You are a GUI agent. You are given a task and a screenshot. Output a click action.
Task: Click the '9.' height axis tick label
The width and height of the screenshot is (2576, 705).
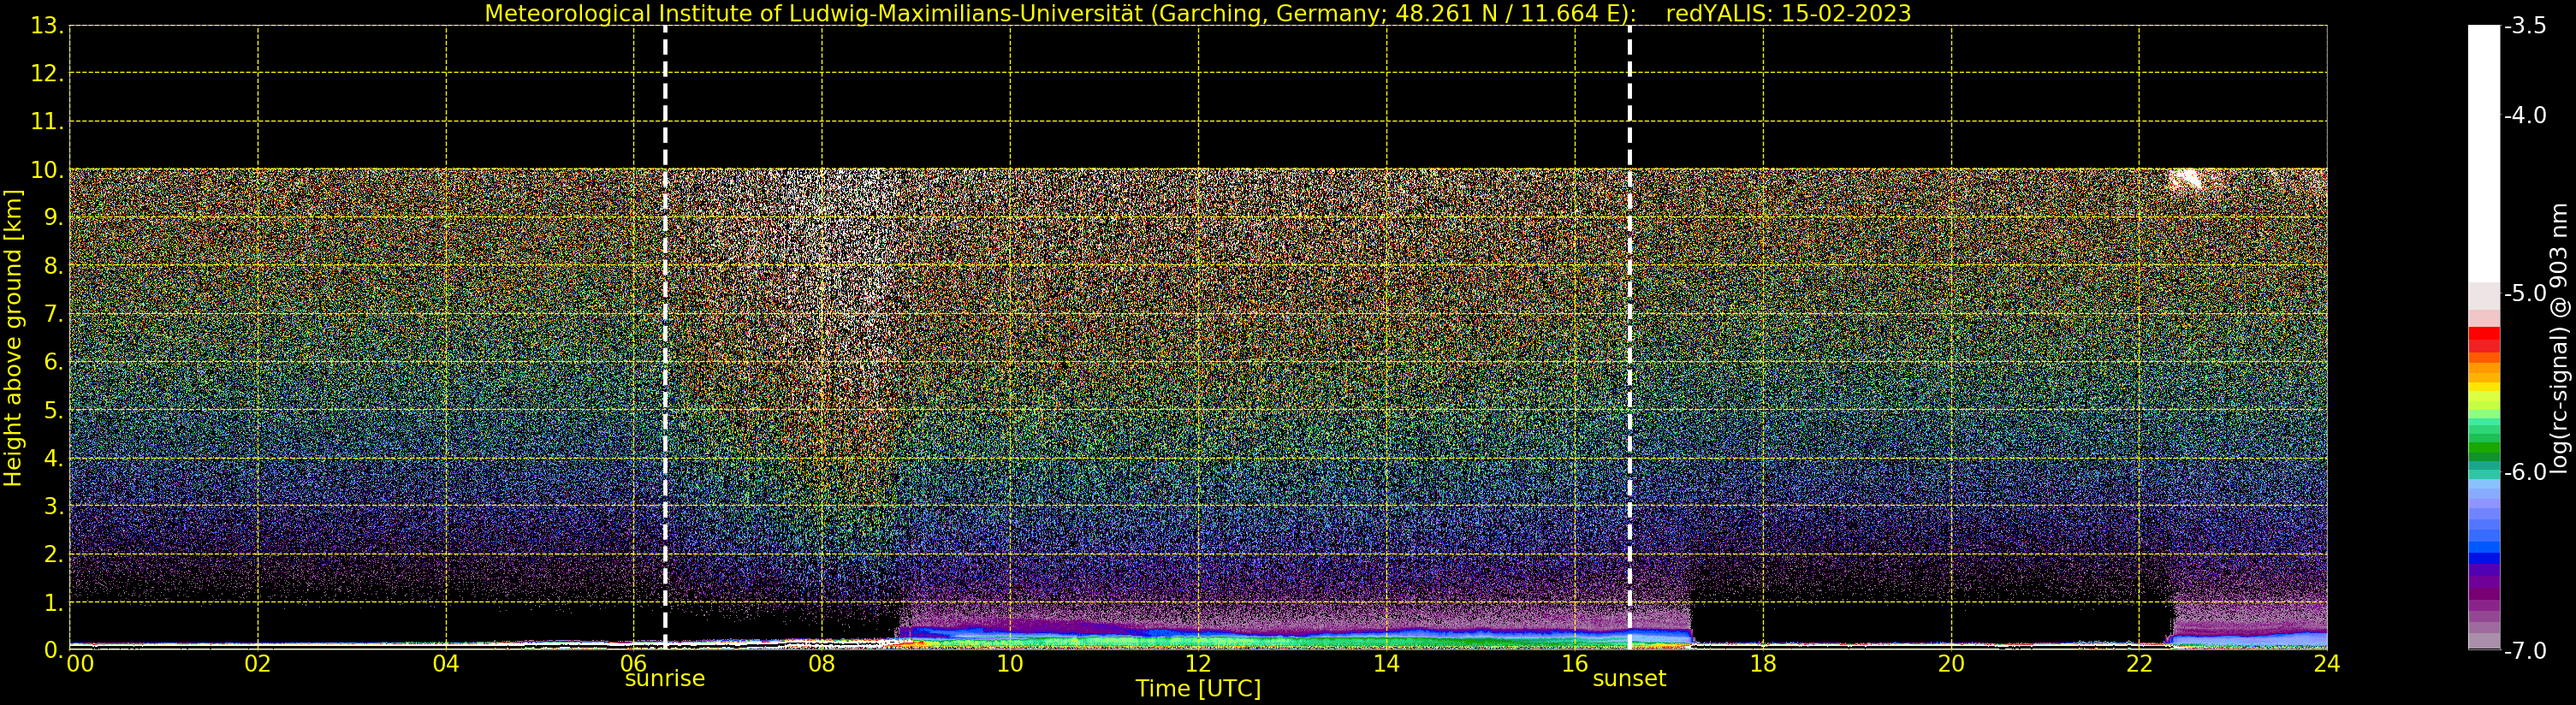54,218
